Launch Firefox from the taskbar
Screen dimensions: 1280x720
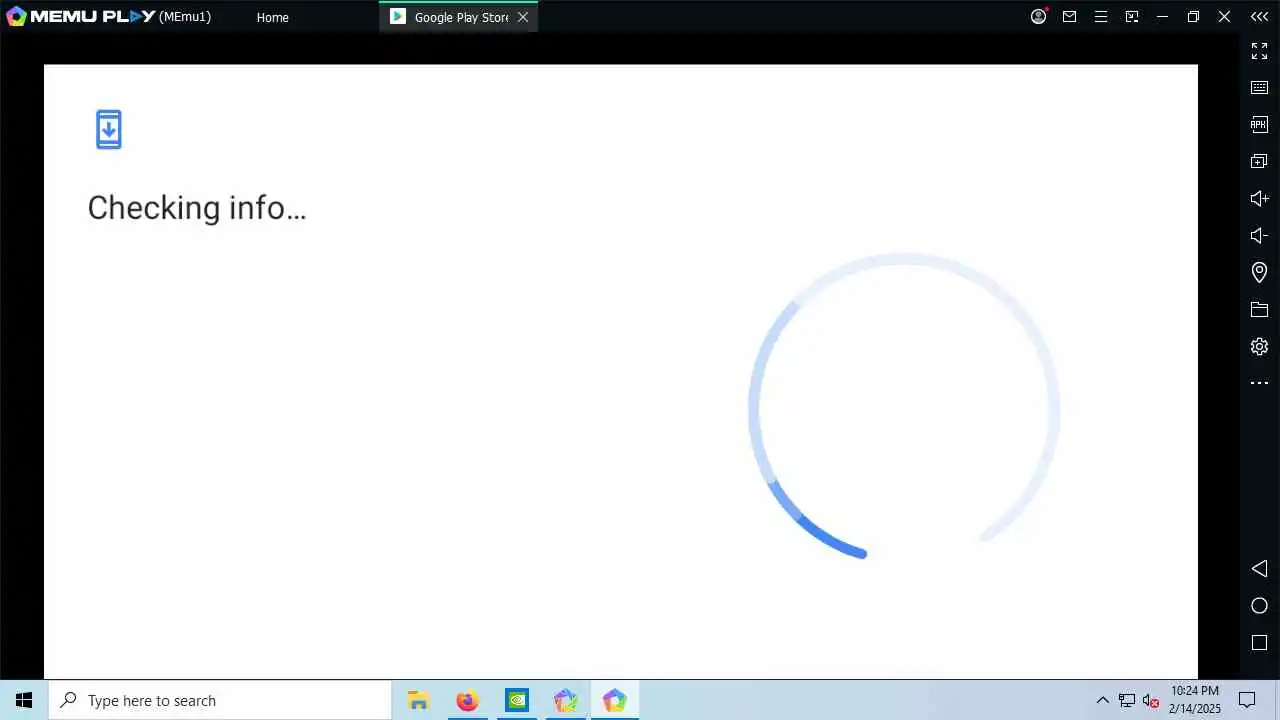[467, 700]
